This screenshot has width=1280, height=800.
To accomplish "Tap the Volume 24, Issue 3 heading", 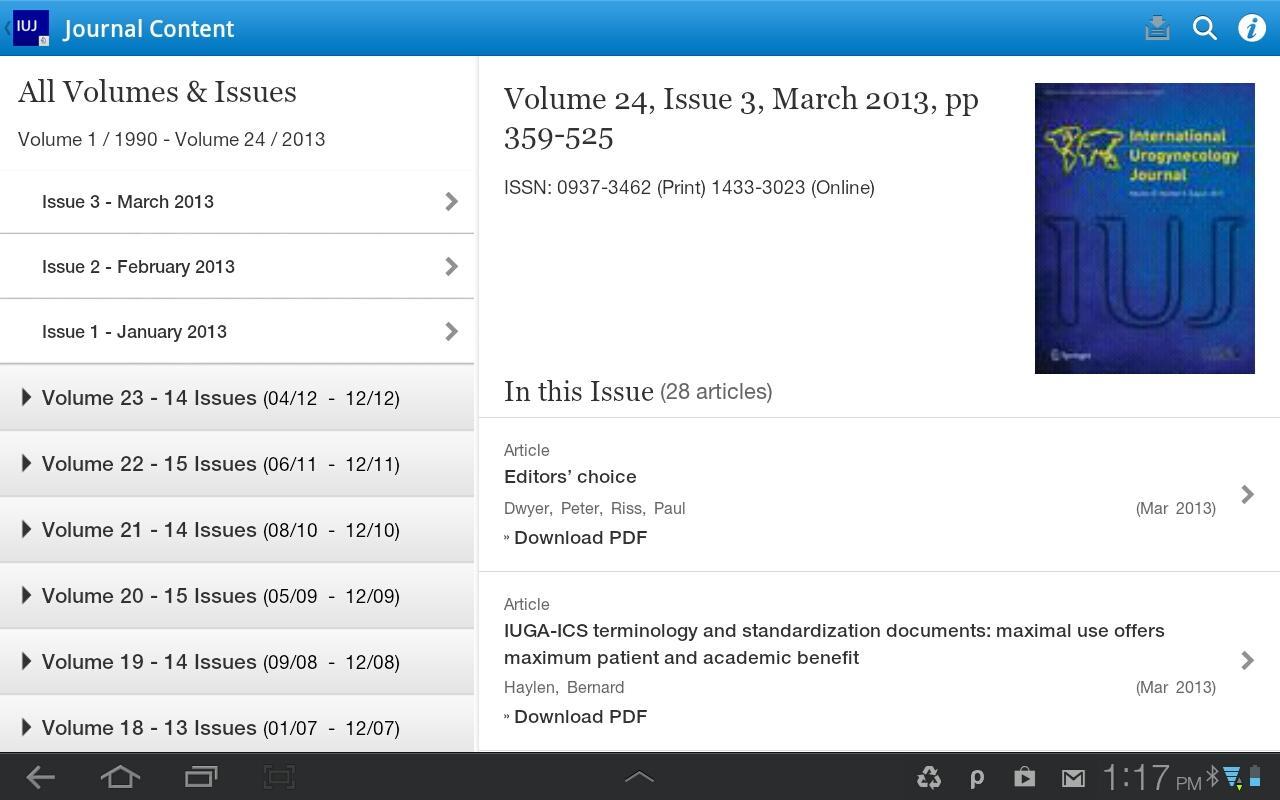I will point(741,117).
